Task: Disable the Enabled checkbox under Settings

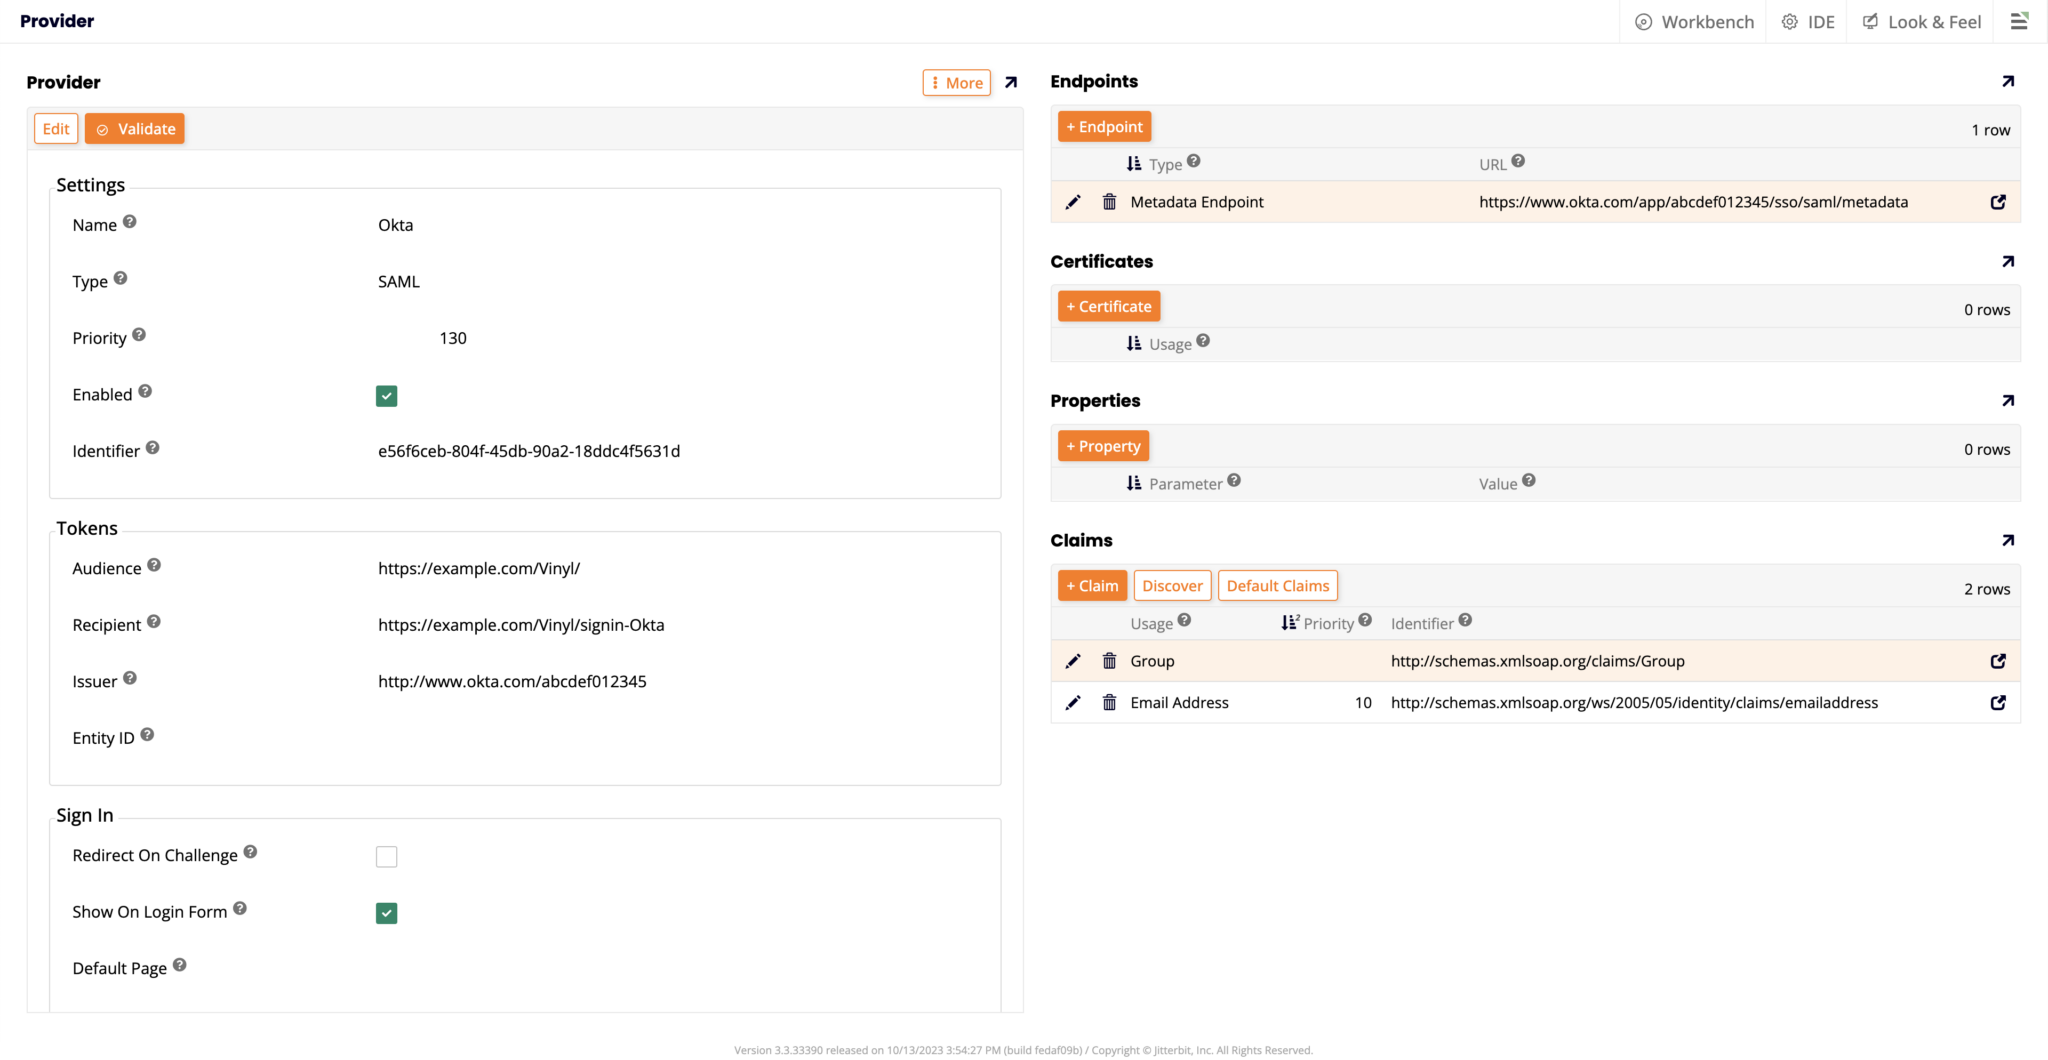Action: click(386, 396)
